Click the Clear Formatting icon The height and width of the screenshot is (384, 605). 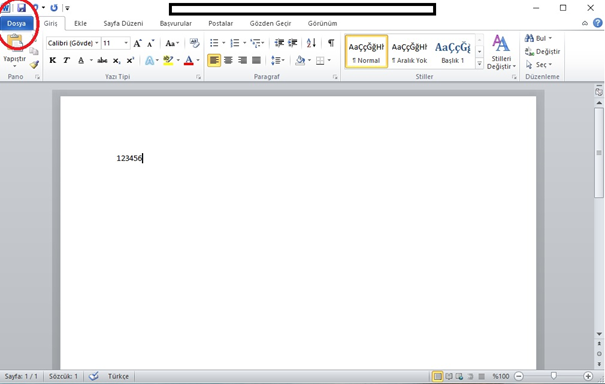click(x=194, y=43)
